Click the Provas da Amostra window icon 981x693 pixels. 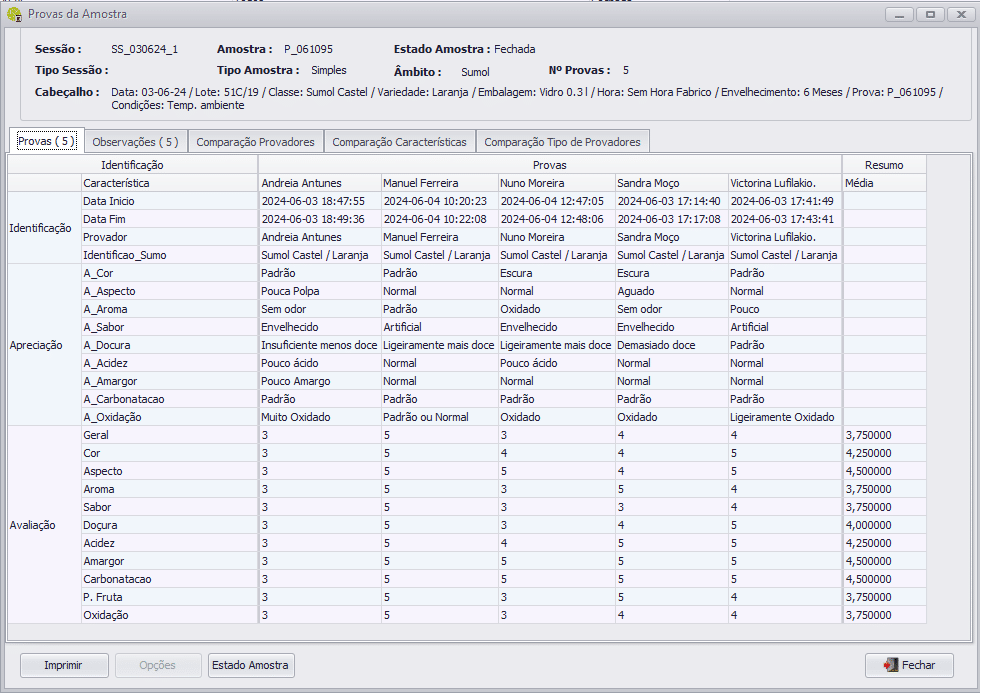15,15
